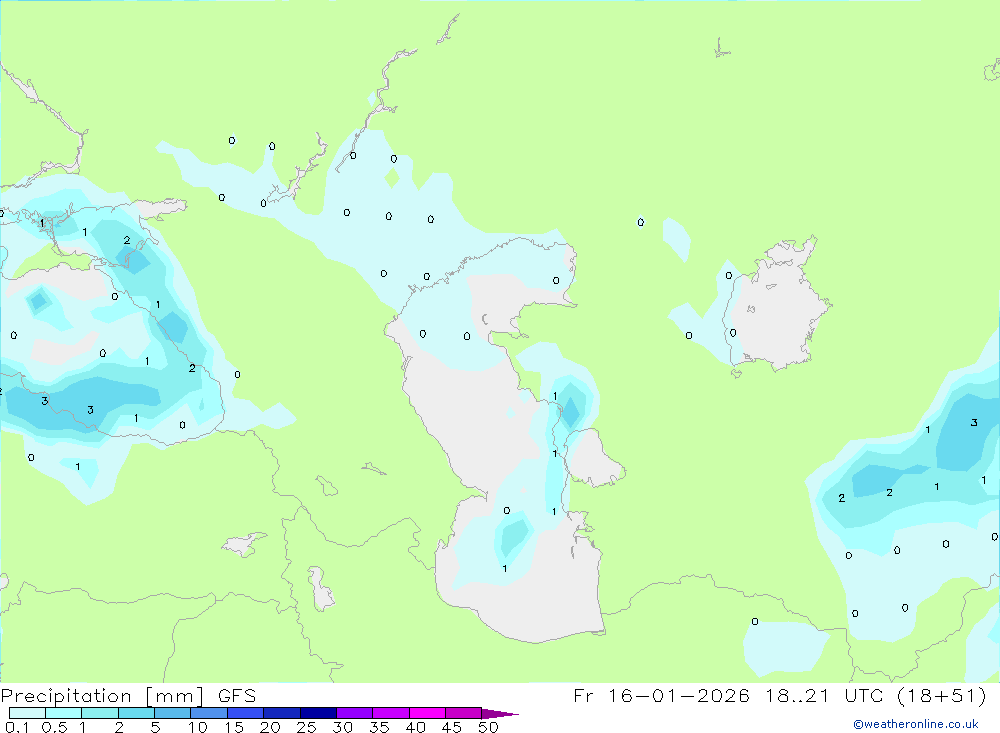Click the 'Fr 16-01-2026' date text
The image size is (1000, 733).
[661, 695]
